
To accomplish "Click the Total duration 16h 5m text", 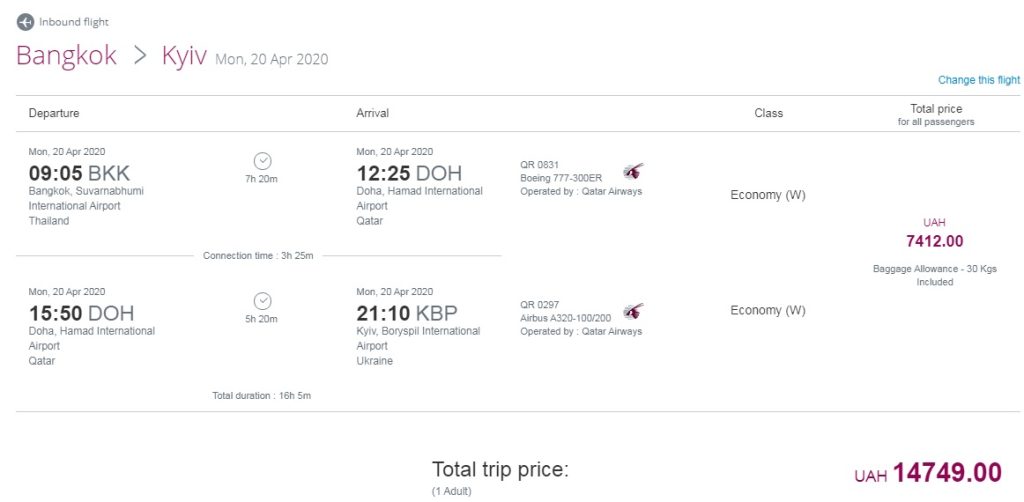I will [x=261, y=396].
